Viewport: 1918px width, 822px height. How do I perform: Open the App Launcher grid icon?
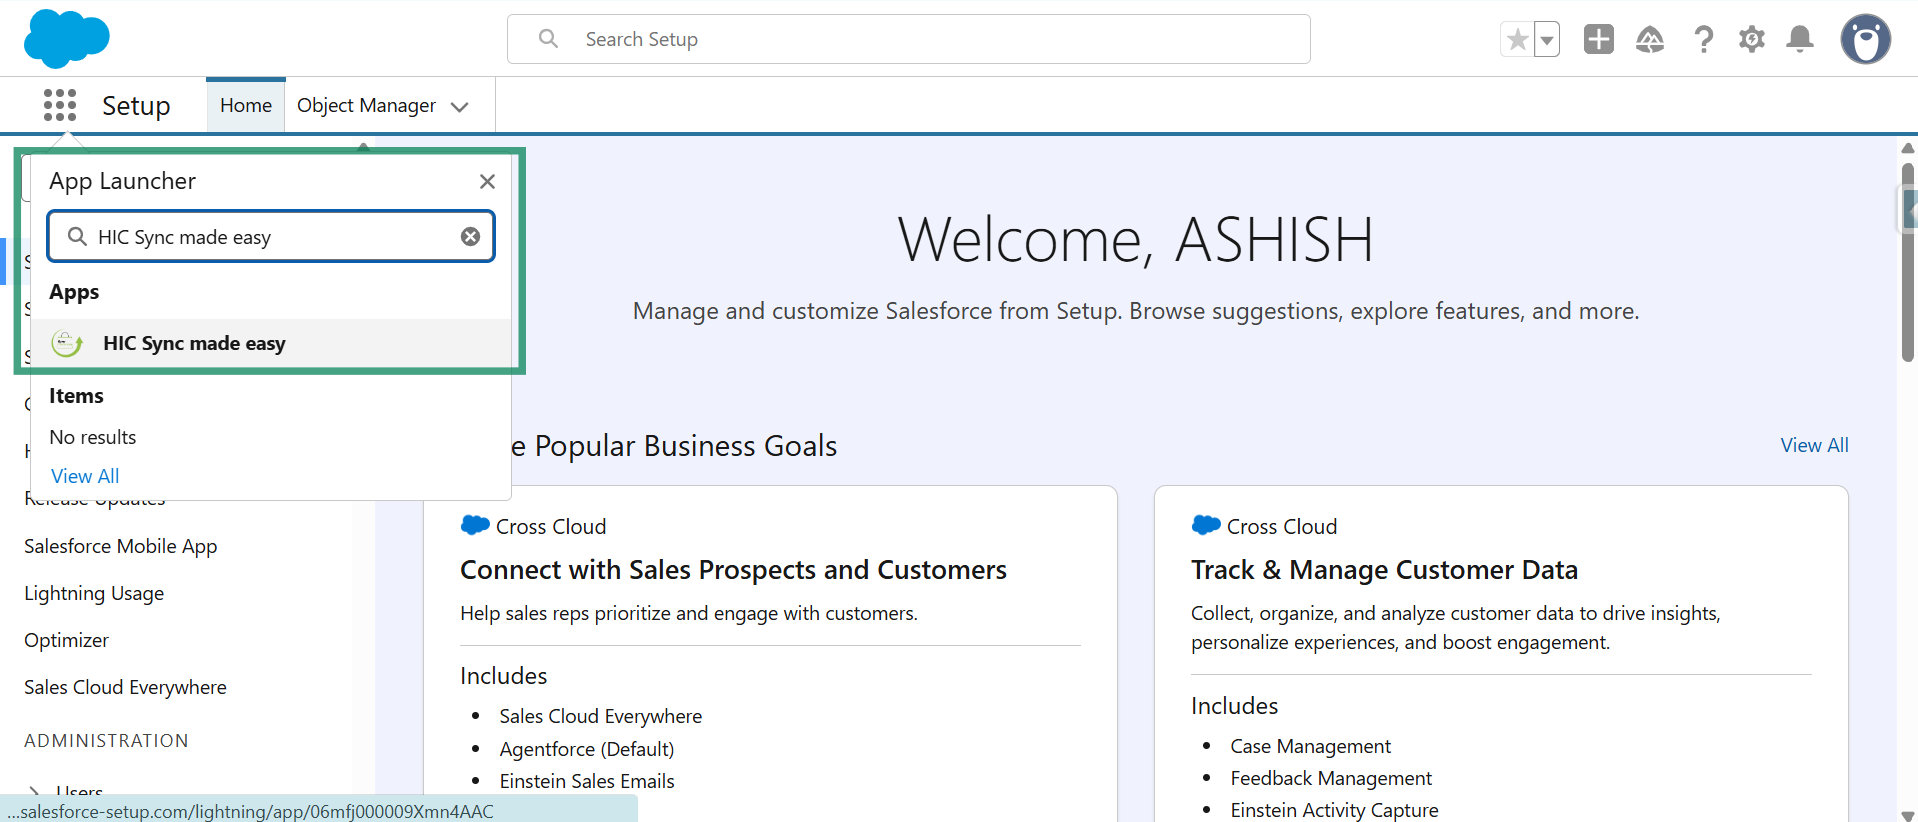pyautogui.click(x=60, y=105)
